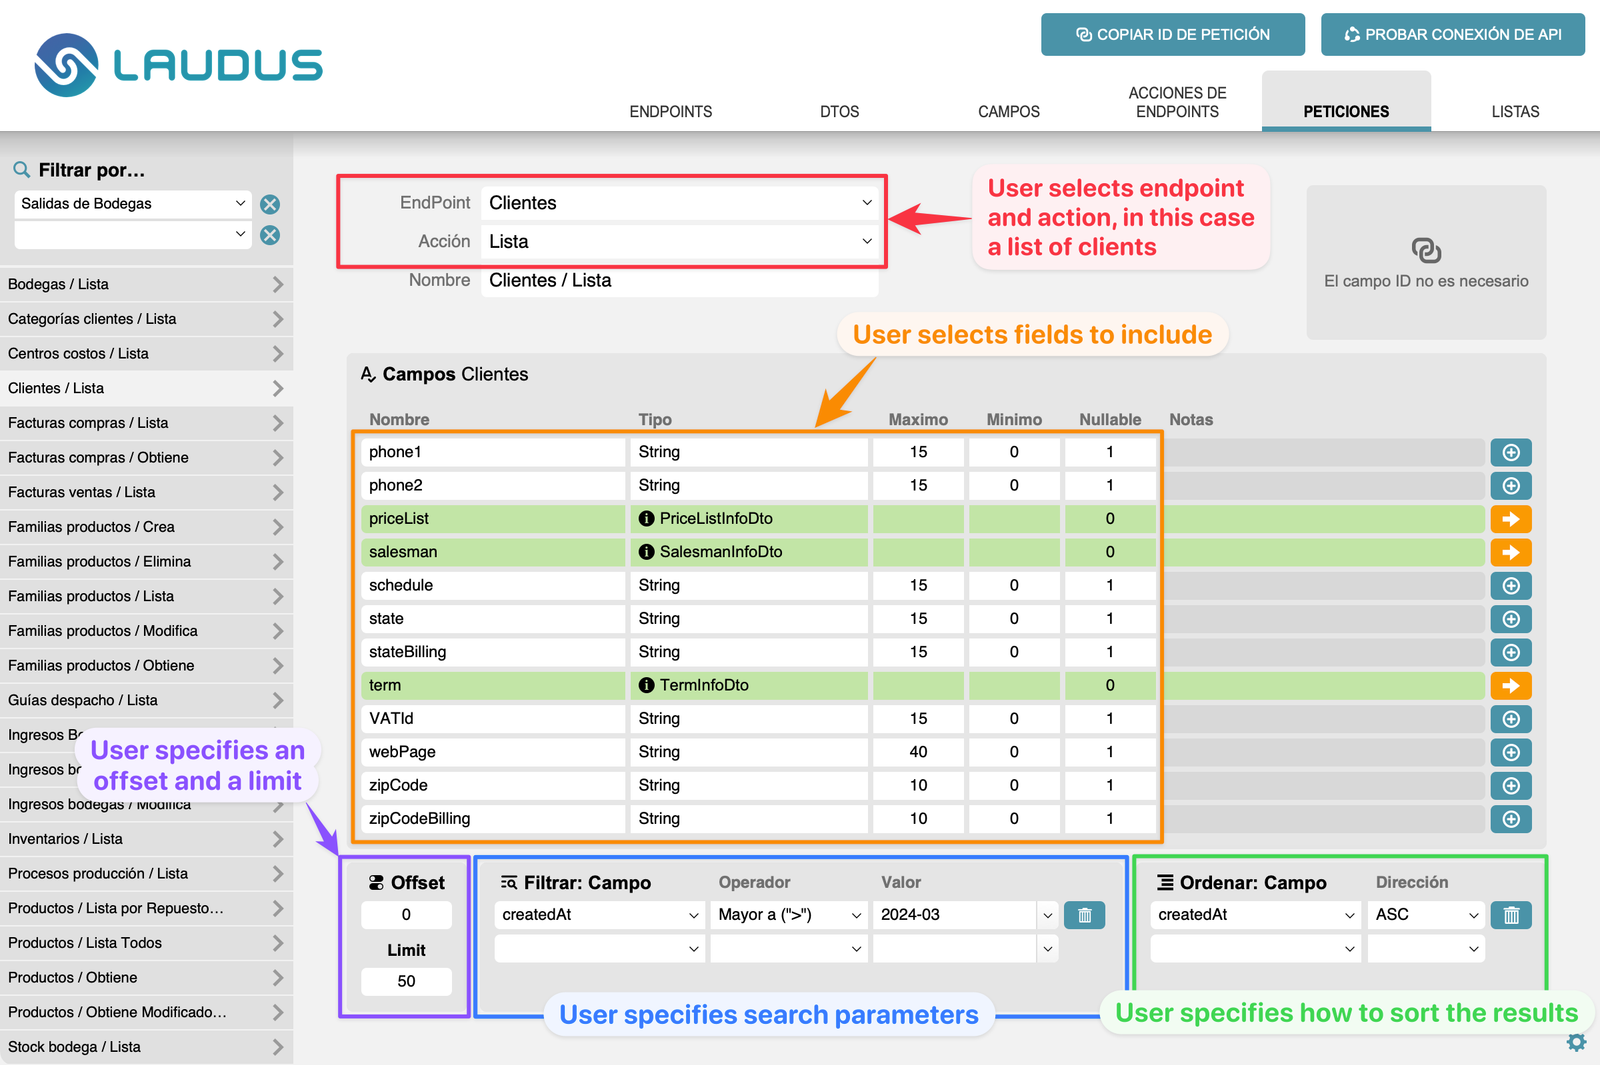Open the Acción dropdown showing Lista
Screen dimensions: 1600x1065
(x=680, y=242)
